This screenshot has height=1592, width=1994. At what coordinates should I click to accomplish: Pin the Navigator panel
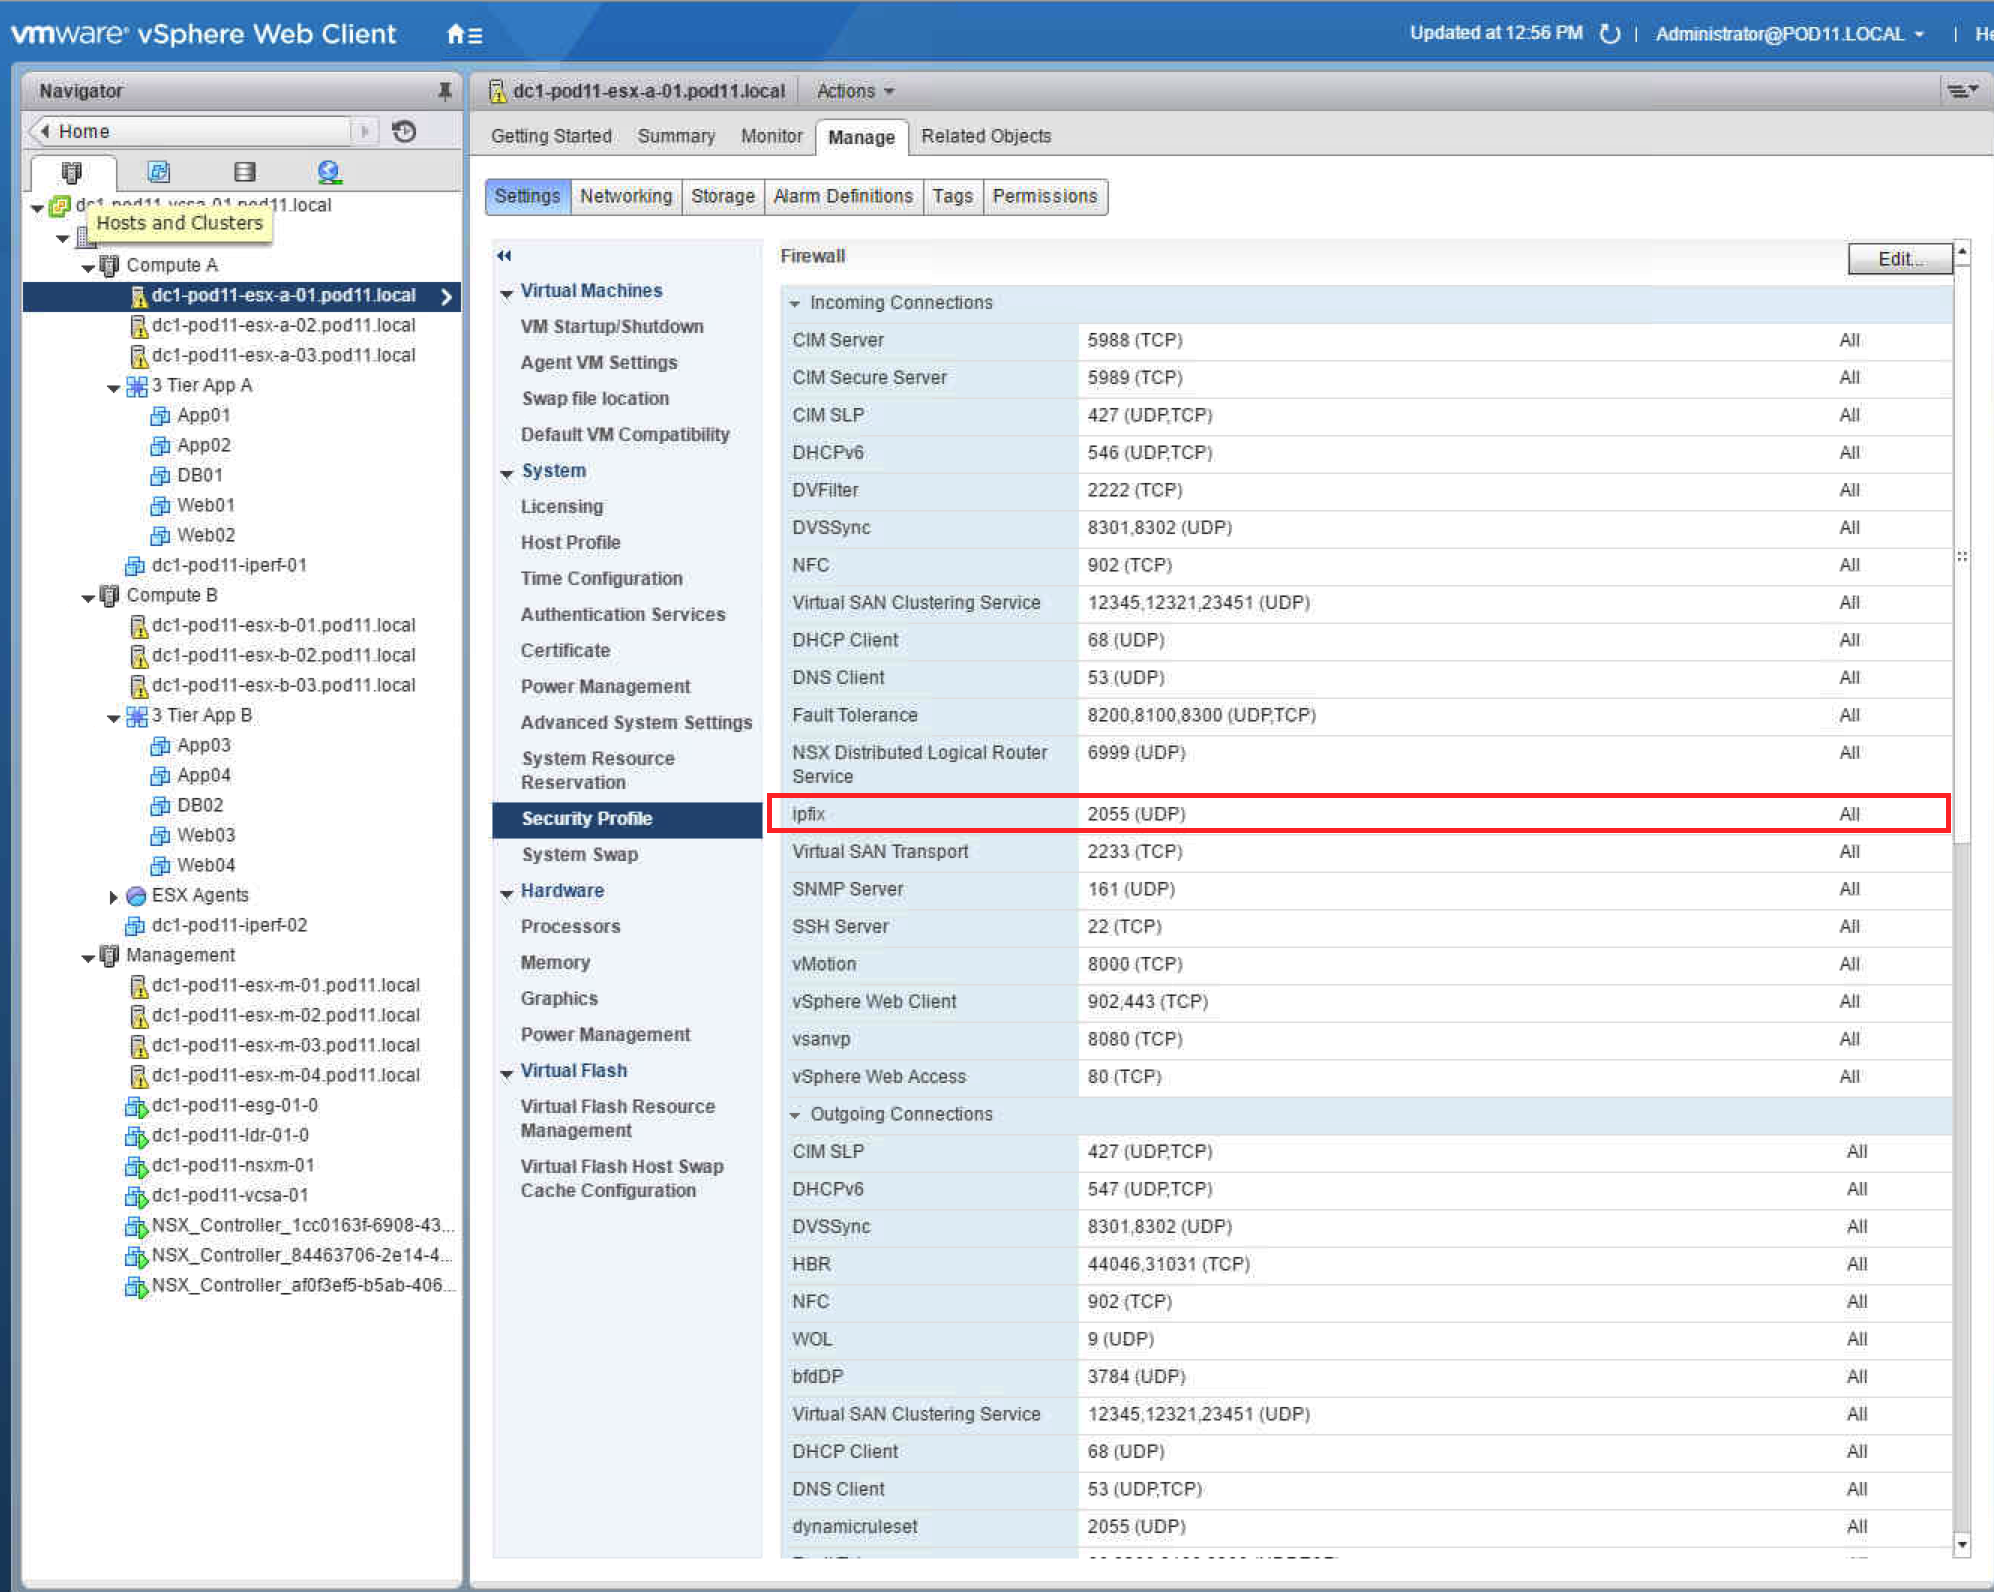point(445,91)
